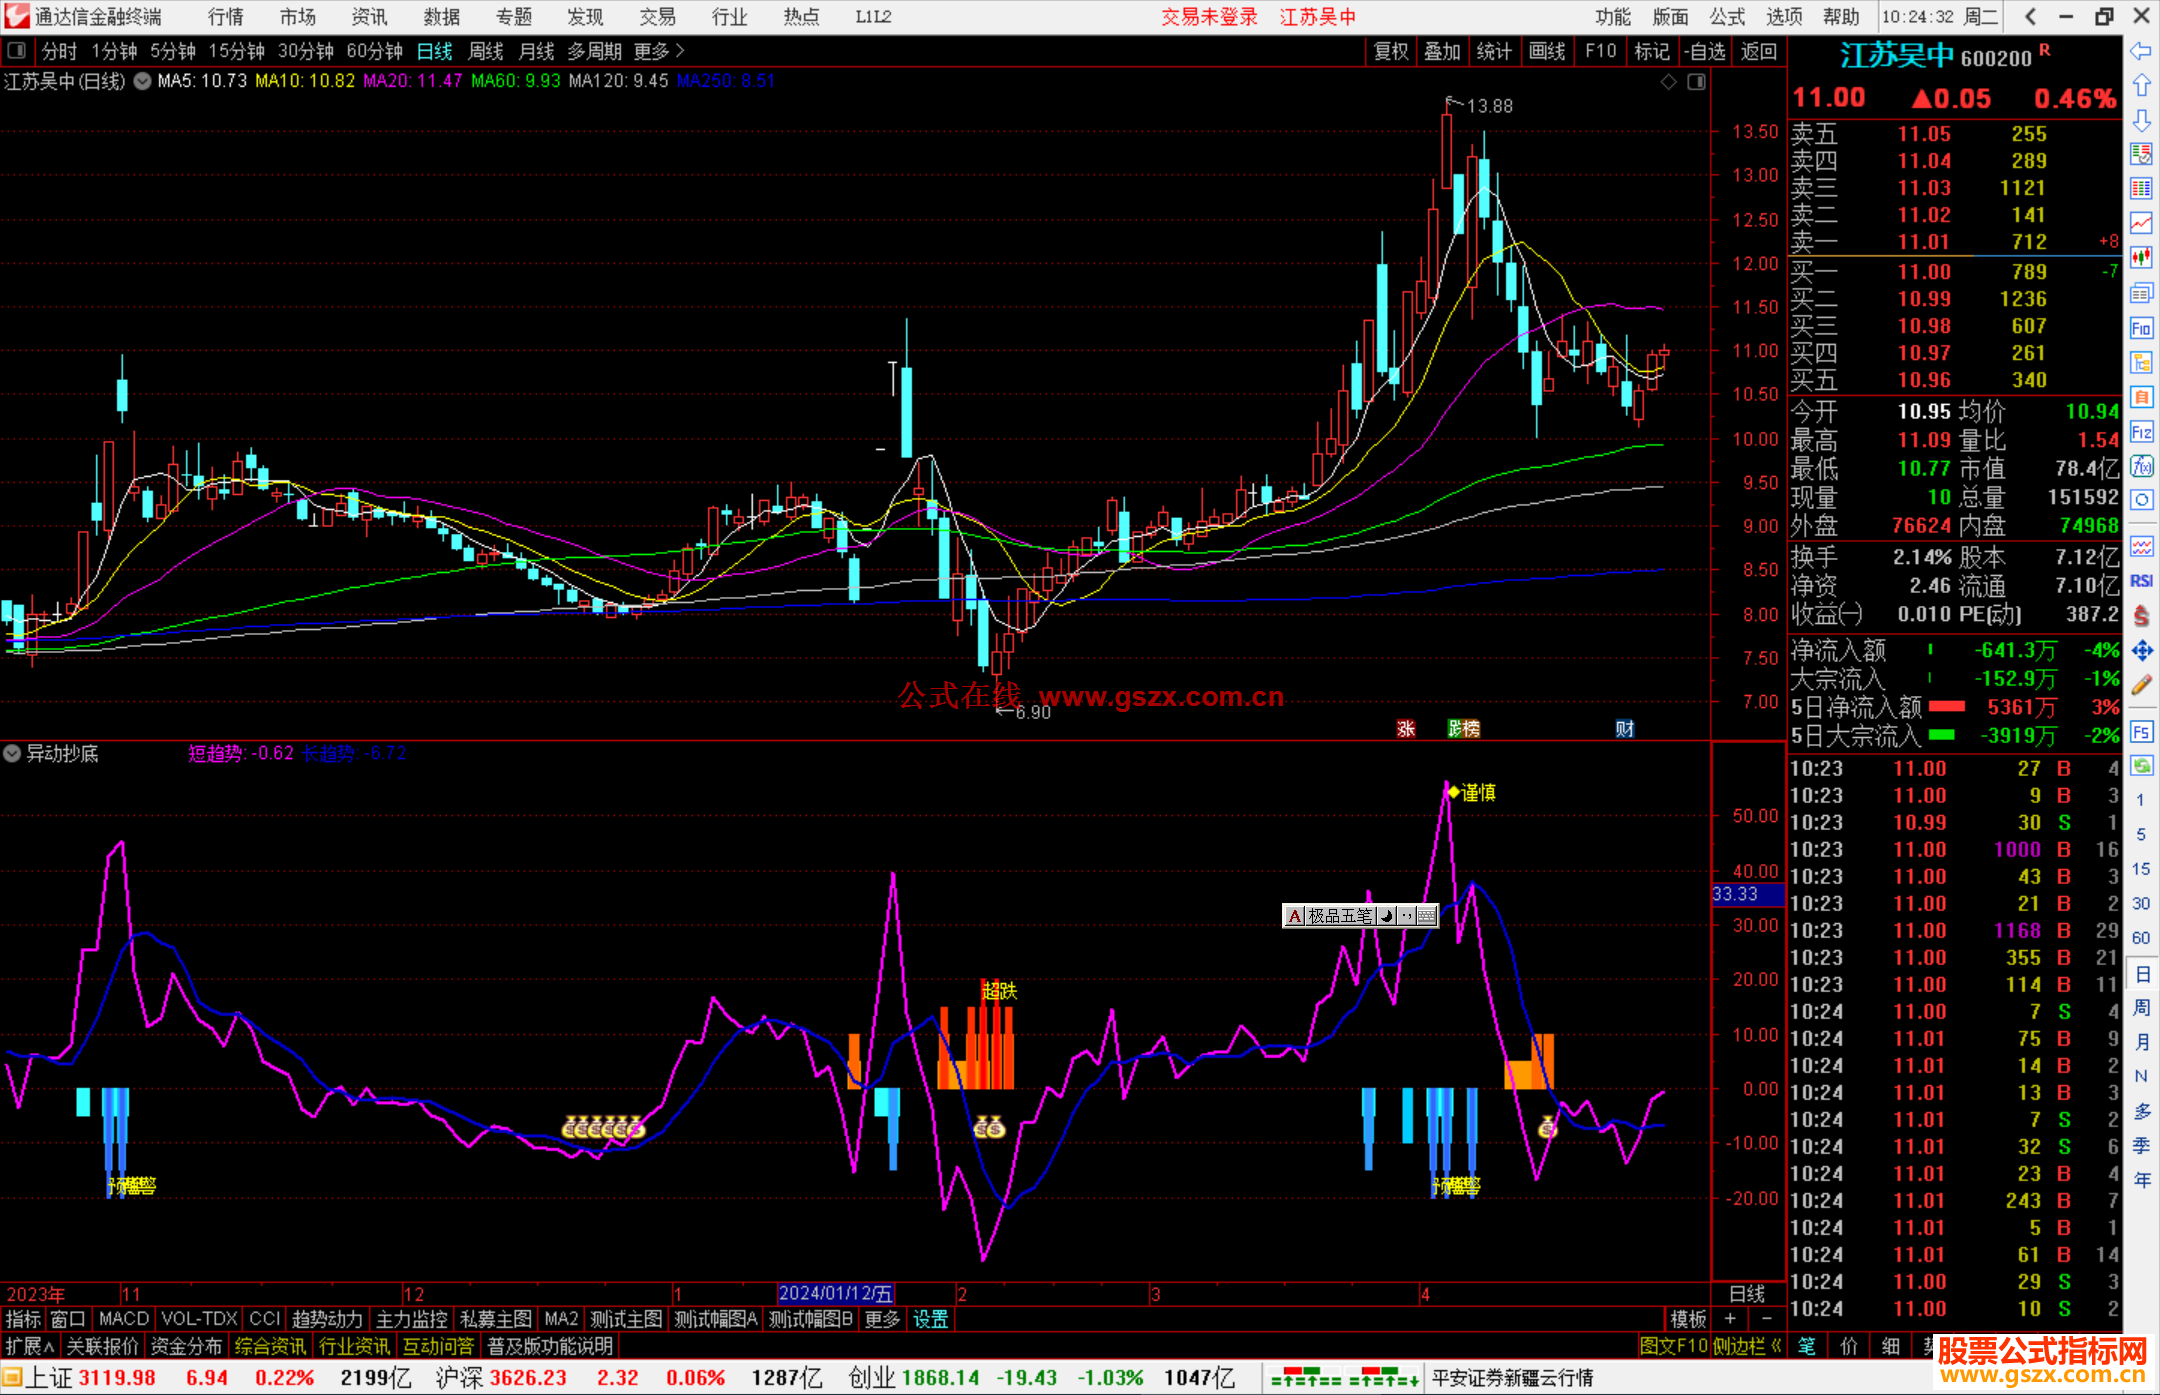
Task: Toggle the round button beside 江苏吴中(日线)
Action: click(x=143, y=81)
